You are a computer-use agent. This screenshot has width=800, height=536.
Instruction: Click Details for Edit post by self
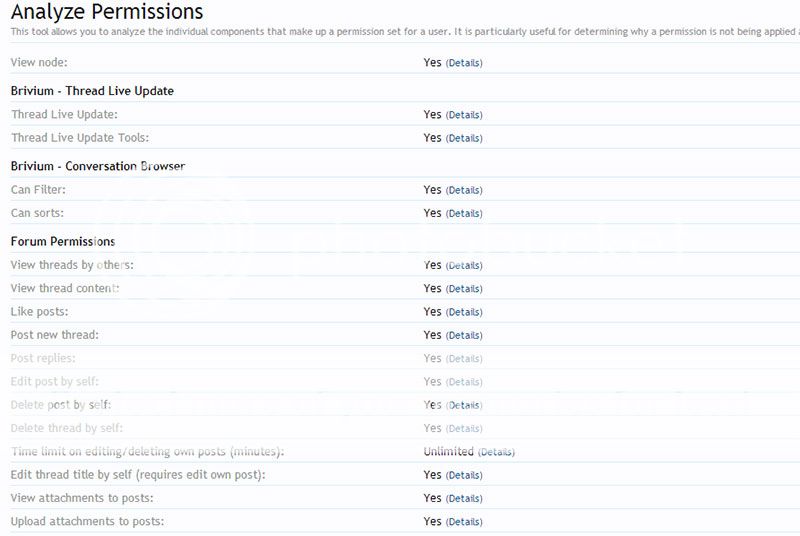pos(464,382)
